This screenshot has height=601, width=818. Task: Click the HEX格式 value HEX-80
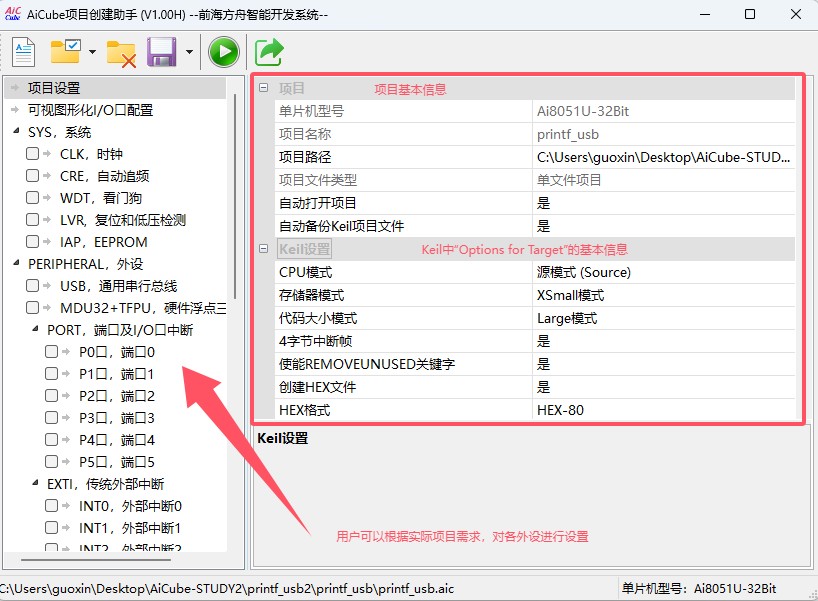pos(664,410)
